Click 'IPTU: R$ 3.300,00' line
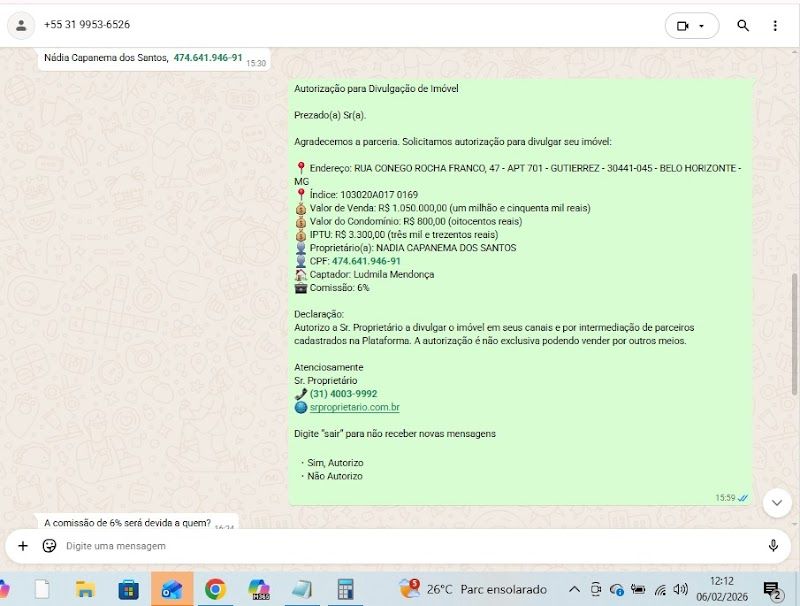 [x=396, y=235]
